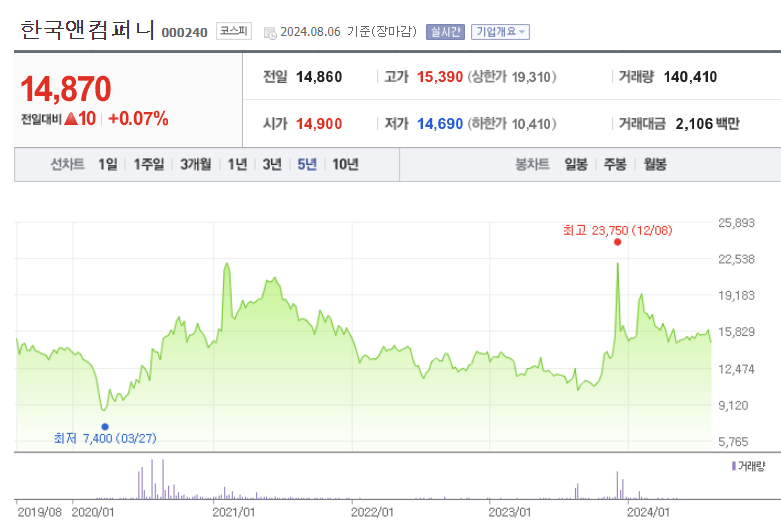Click the +0.07% change rate
This screenshot has height=531, width=781.
point(138,119)
